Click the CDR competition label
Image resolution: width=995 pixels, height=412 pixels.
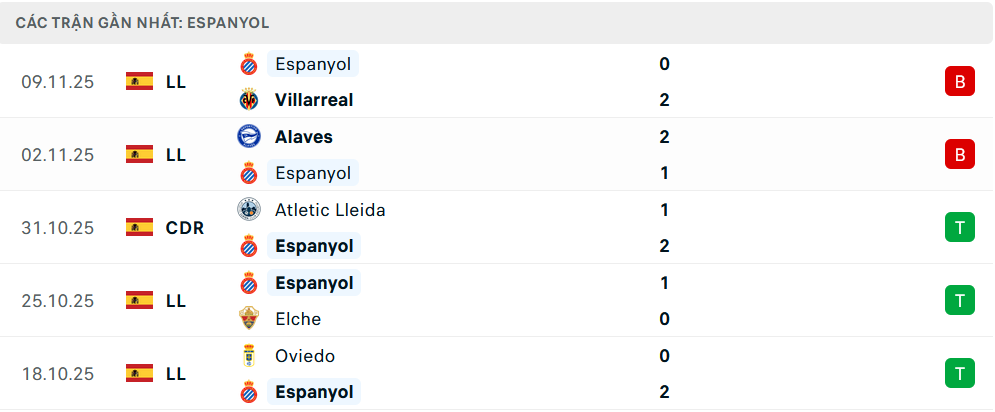click(x=185, y=228)
